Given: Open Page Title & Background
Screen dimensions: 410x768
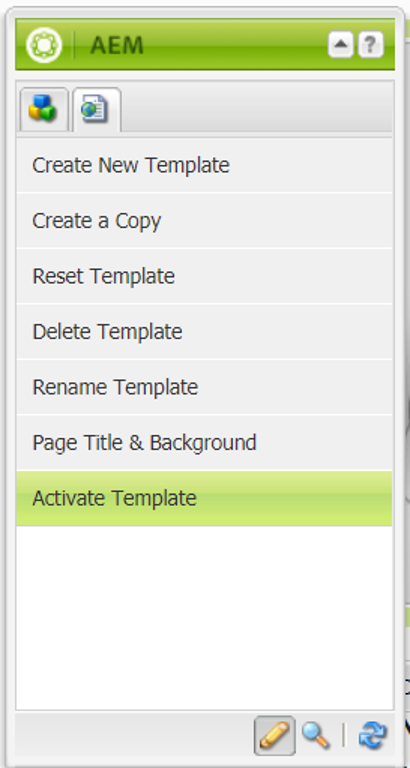Looking at the screenshot, I should click(204, 442).
